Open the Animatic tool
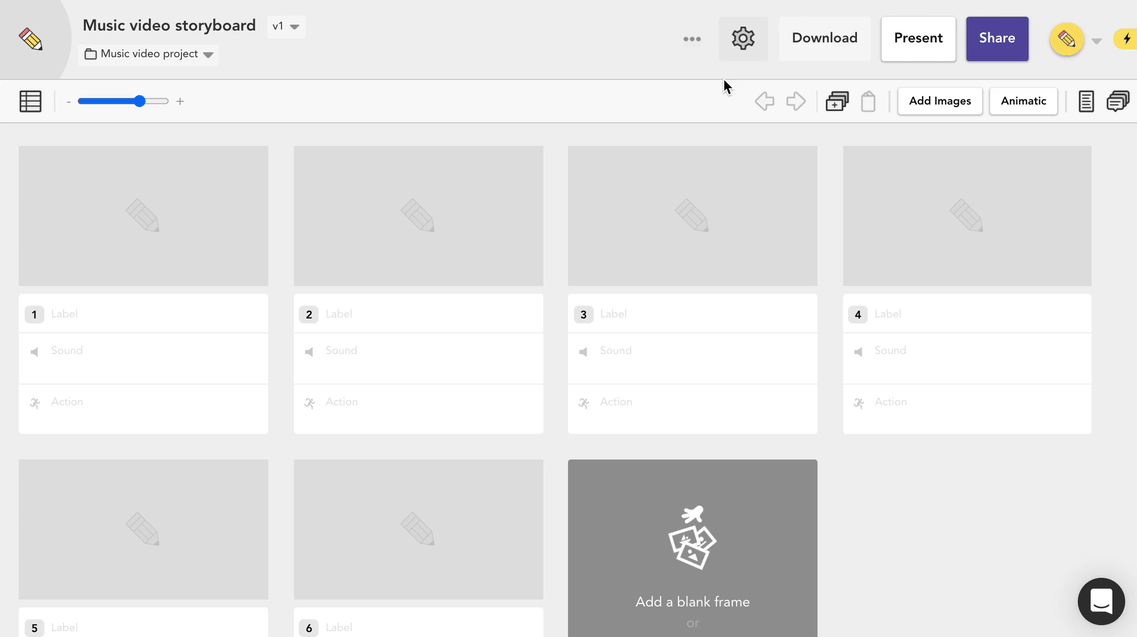This screenshot has height=637, width=1137. point(1023,101)
